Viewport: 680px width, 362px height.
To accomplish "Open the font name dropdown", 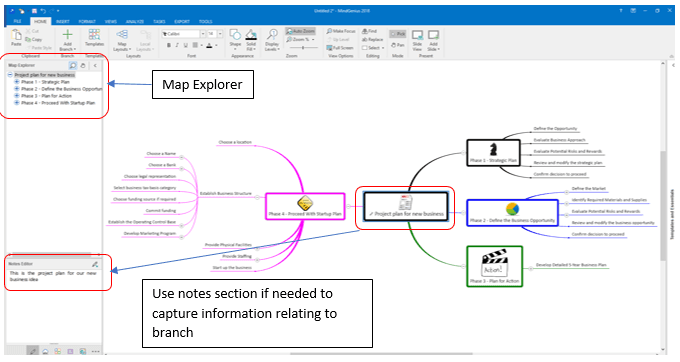I will pos(203,34).
